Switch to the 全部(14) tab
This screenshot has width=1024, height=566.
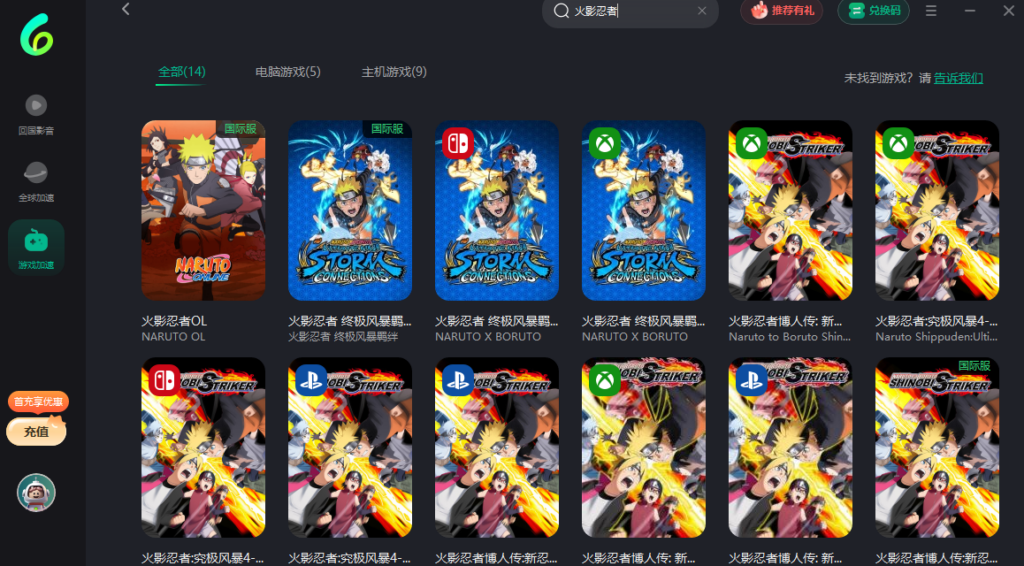(181, 72)
